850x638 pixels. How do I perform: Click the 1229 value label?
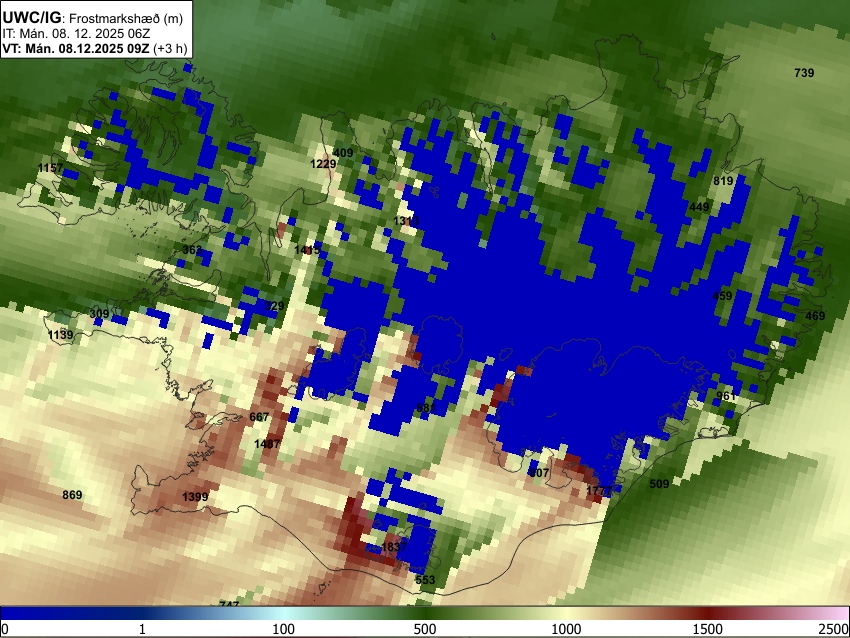[323, 164]
